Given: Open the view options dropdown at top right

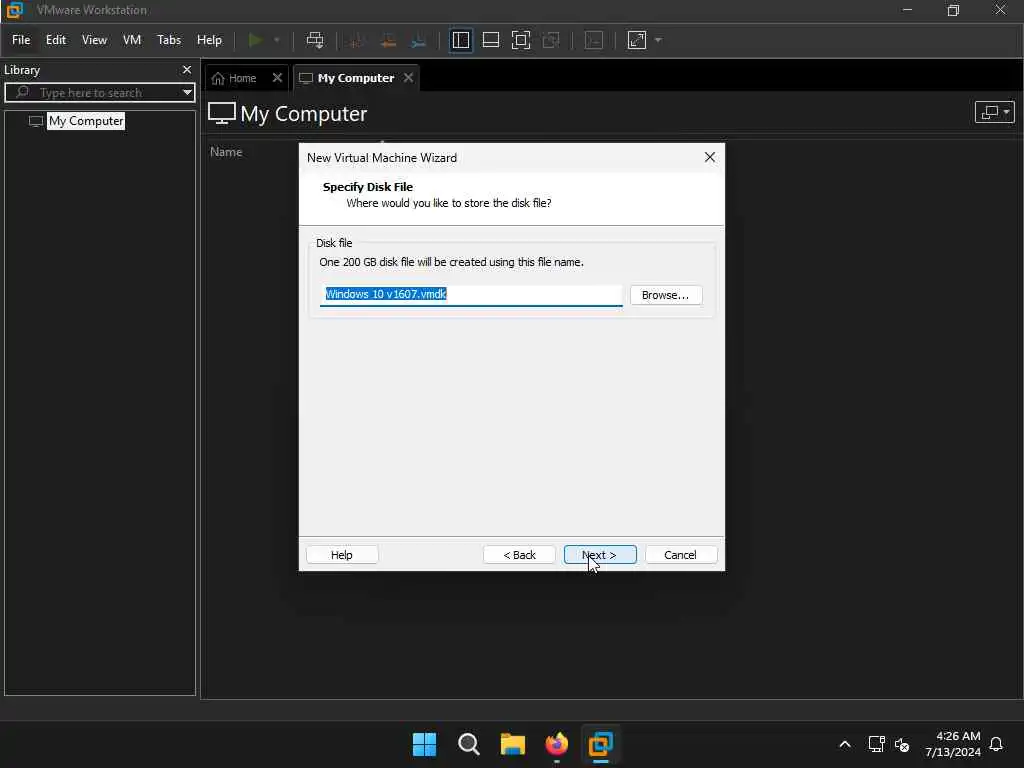Looking at the screenshot, I should 994,112.
